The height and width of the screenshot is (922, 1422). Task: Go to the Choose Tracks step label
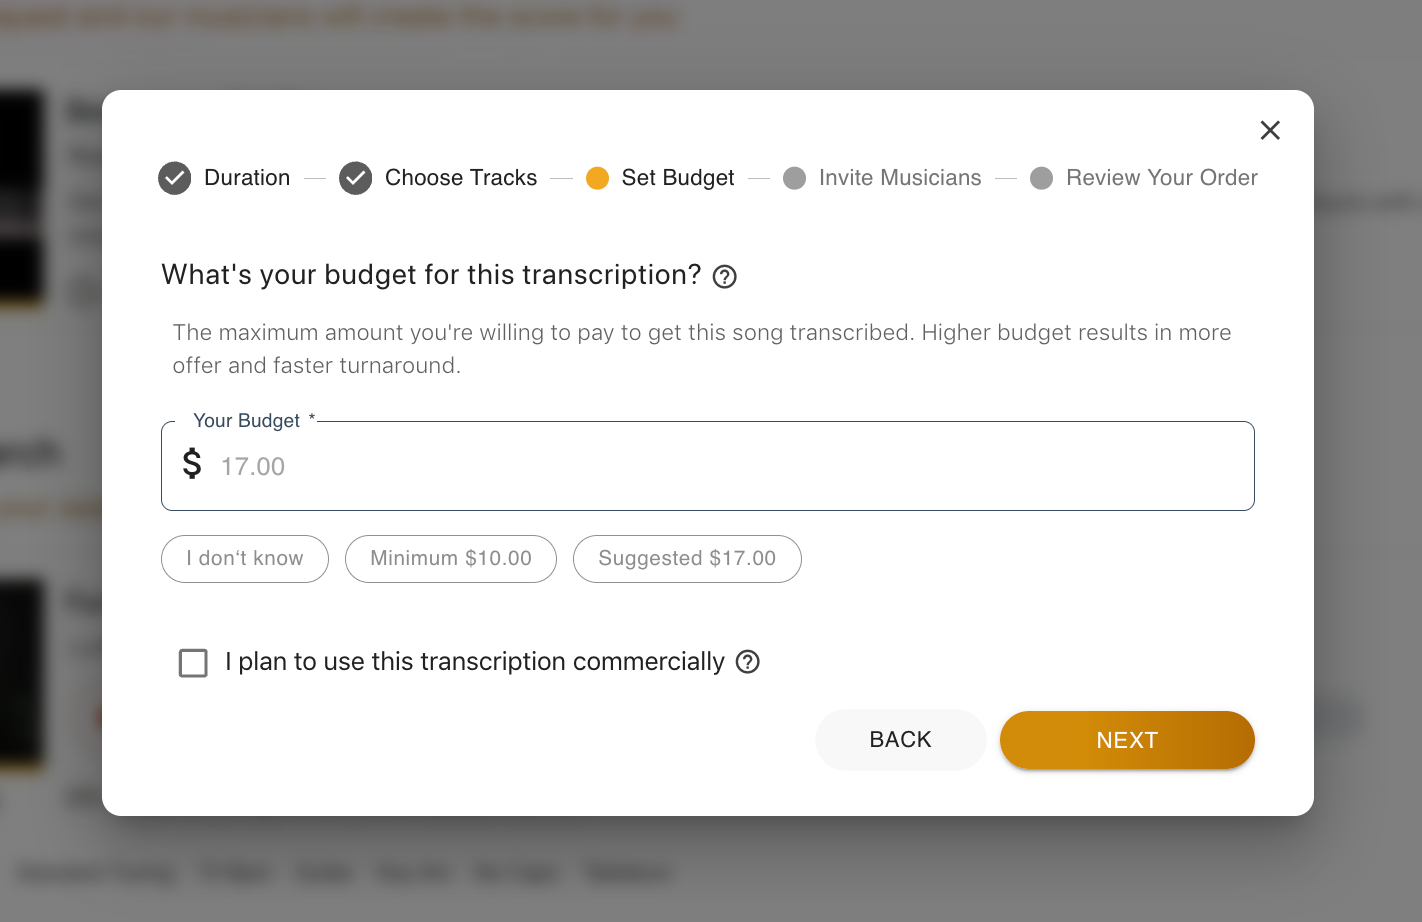tap(461, 178)
